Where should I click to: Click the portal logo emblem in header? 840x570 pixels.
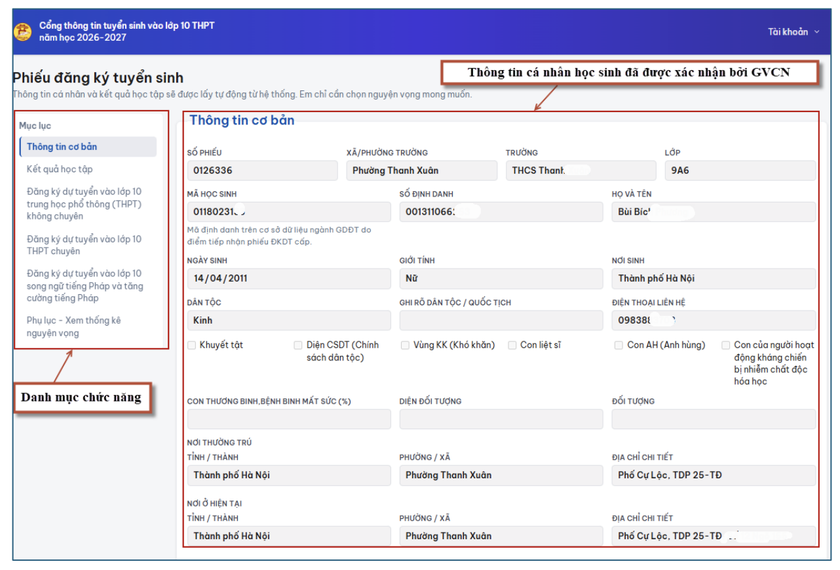(22, 32)
